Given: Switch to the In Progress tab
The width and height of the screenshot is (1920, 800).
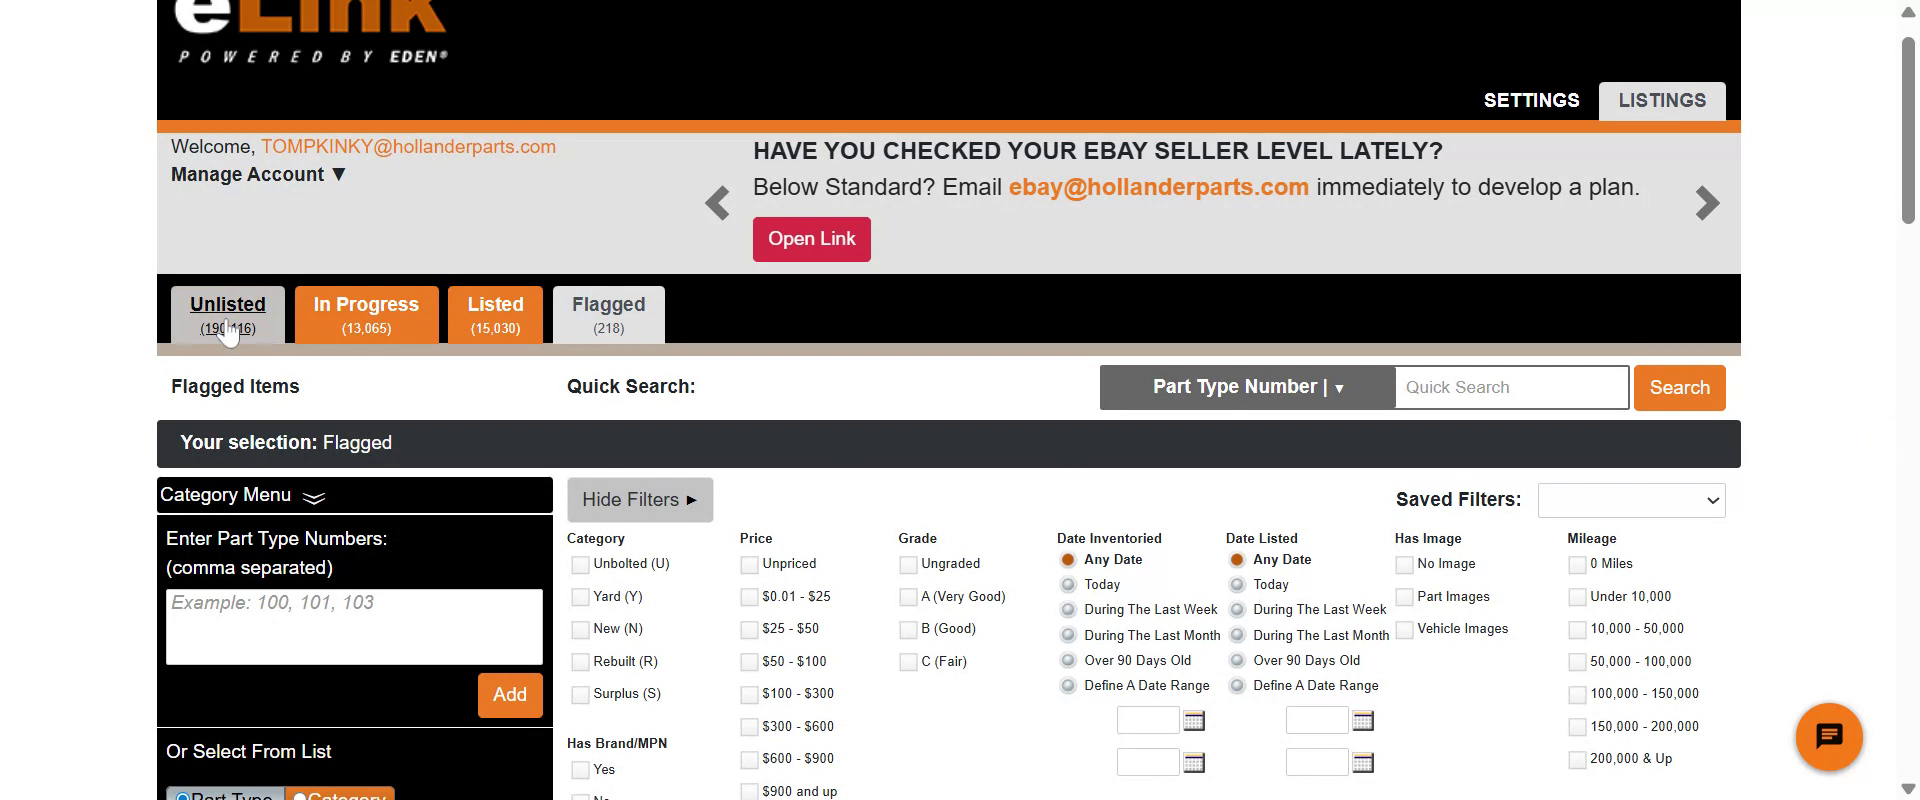Looking at the screenshot, I should tap(366, 314).
